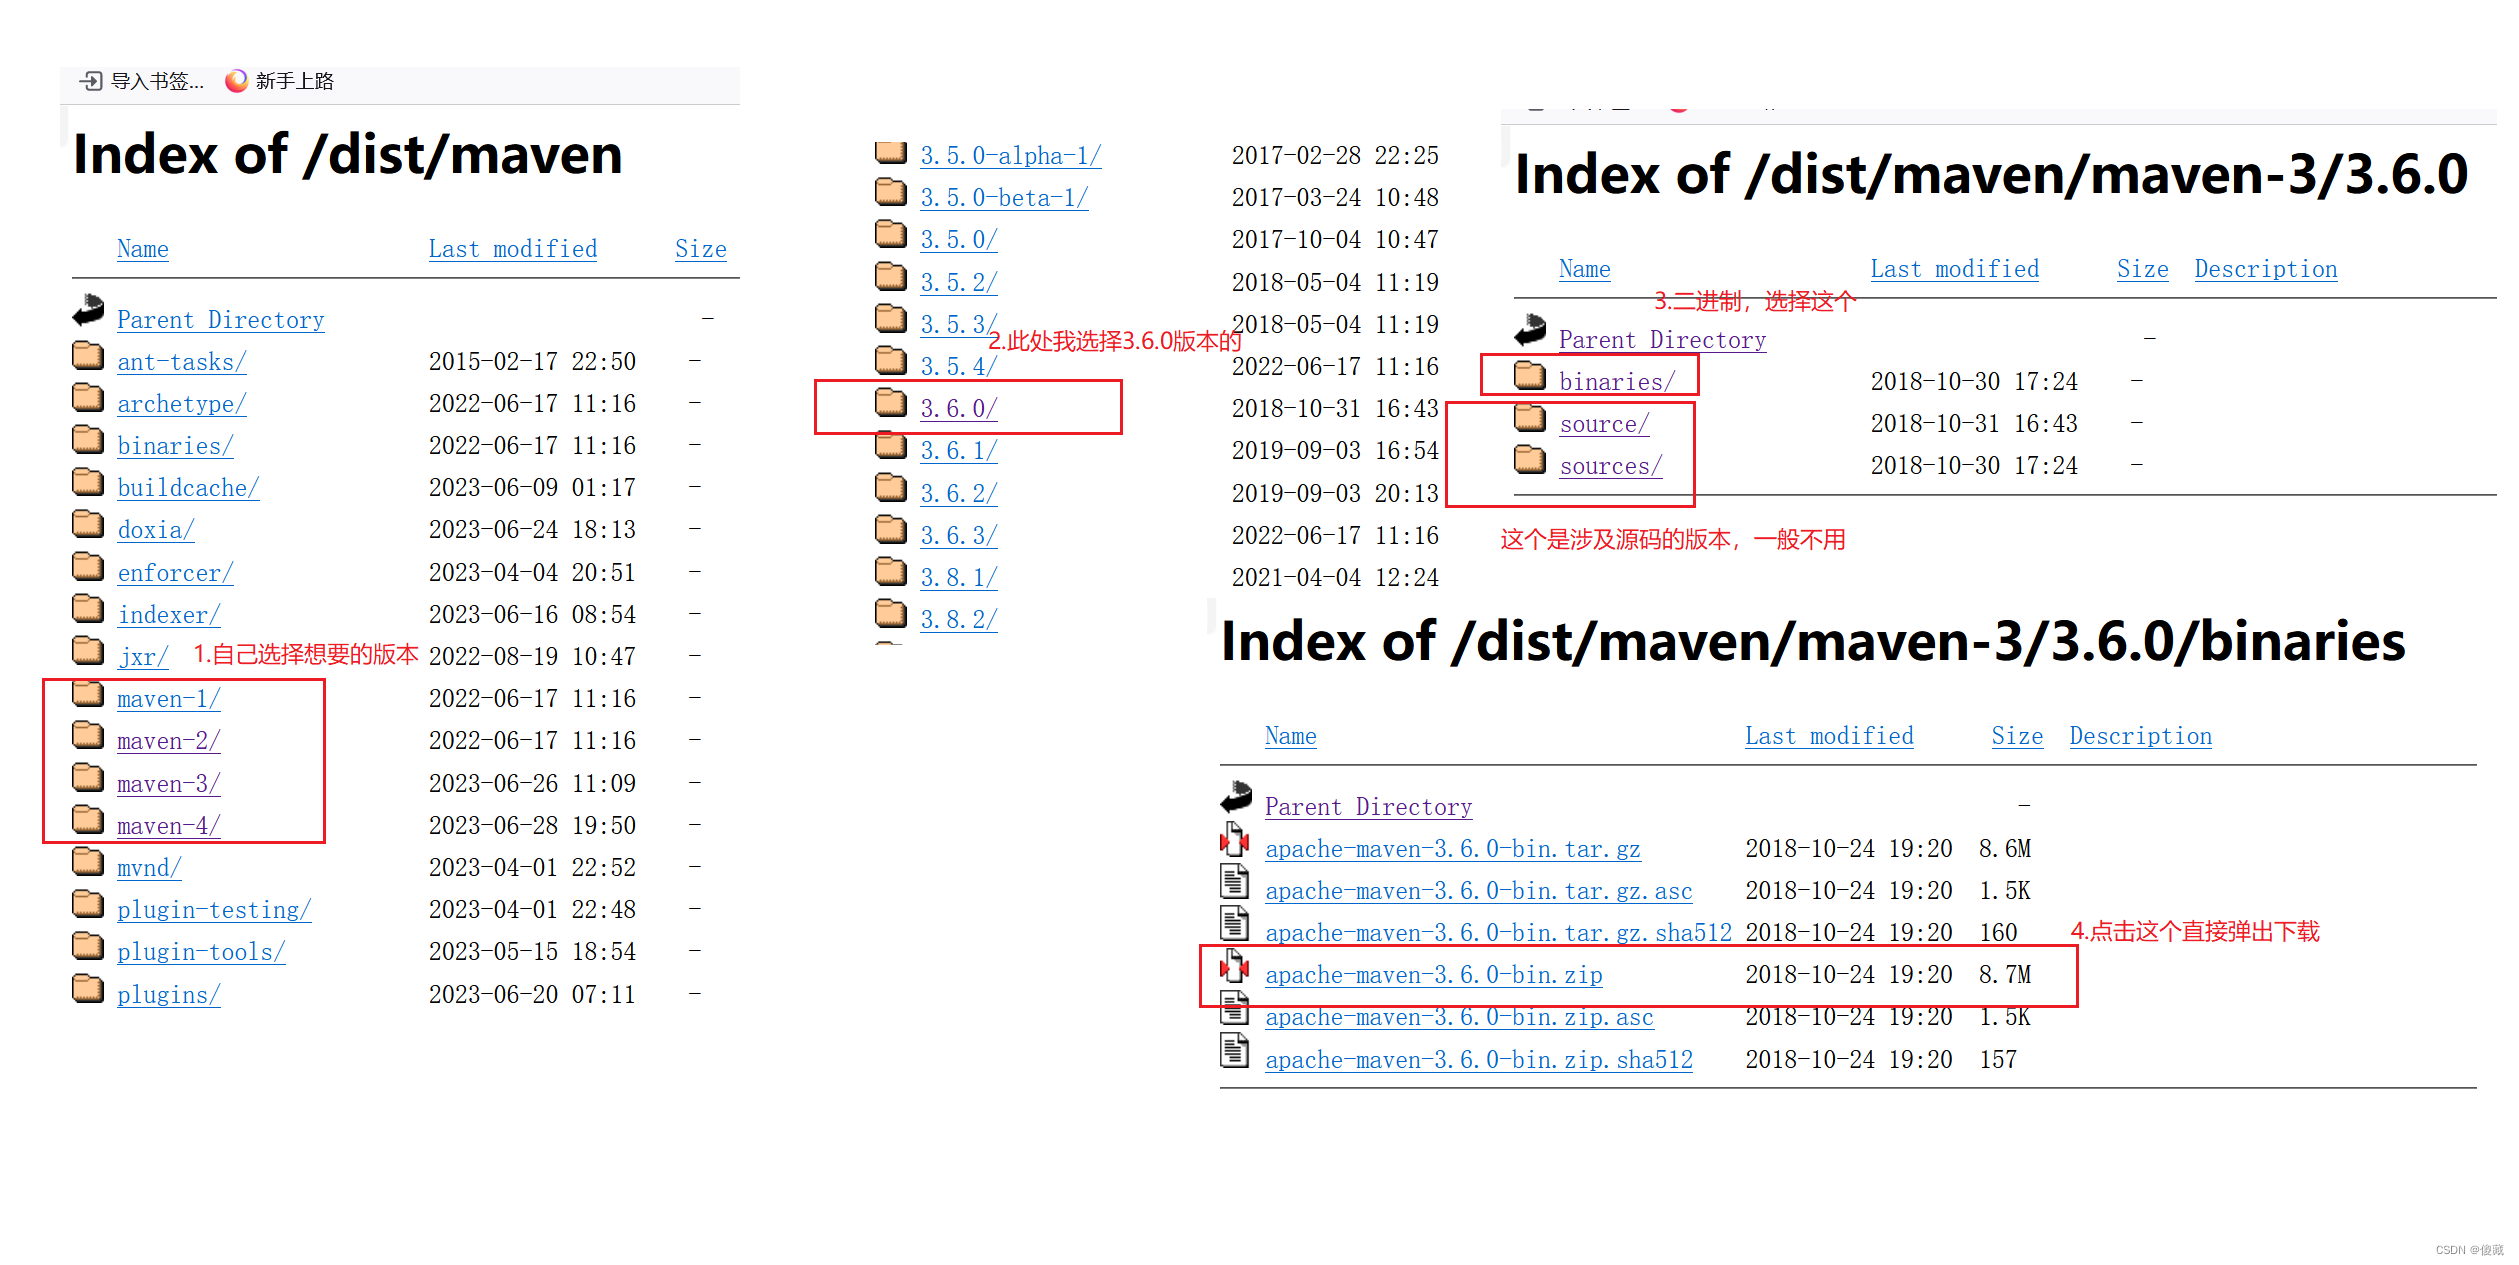Open Parent Directory in /dist/maven listing

pos(221,320)
